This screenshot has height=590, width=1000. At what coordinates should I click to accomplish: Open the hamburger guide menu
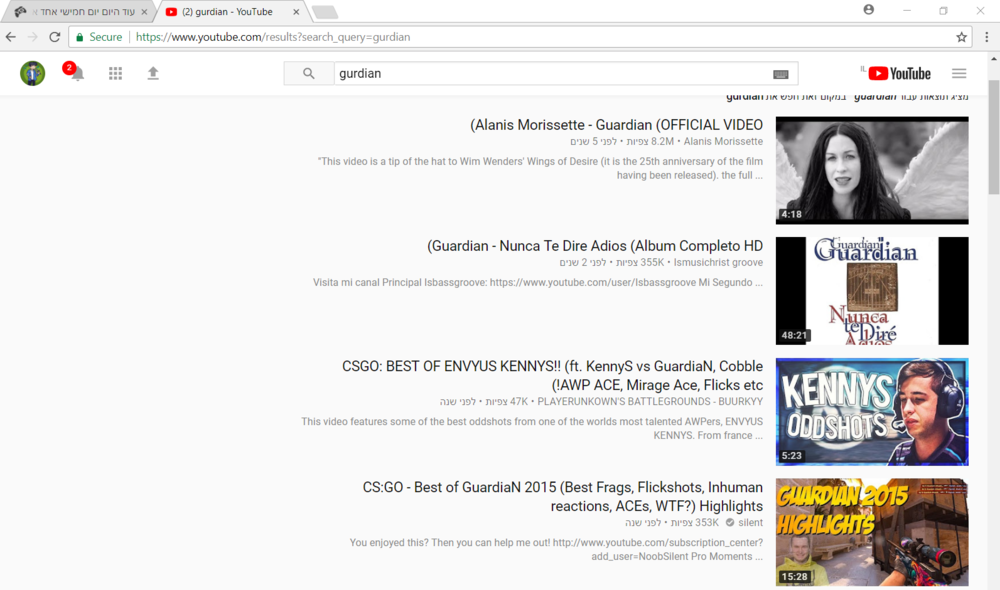[959, 73]
